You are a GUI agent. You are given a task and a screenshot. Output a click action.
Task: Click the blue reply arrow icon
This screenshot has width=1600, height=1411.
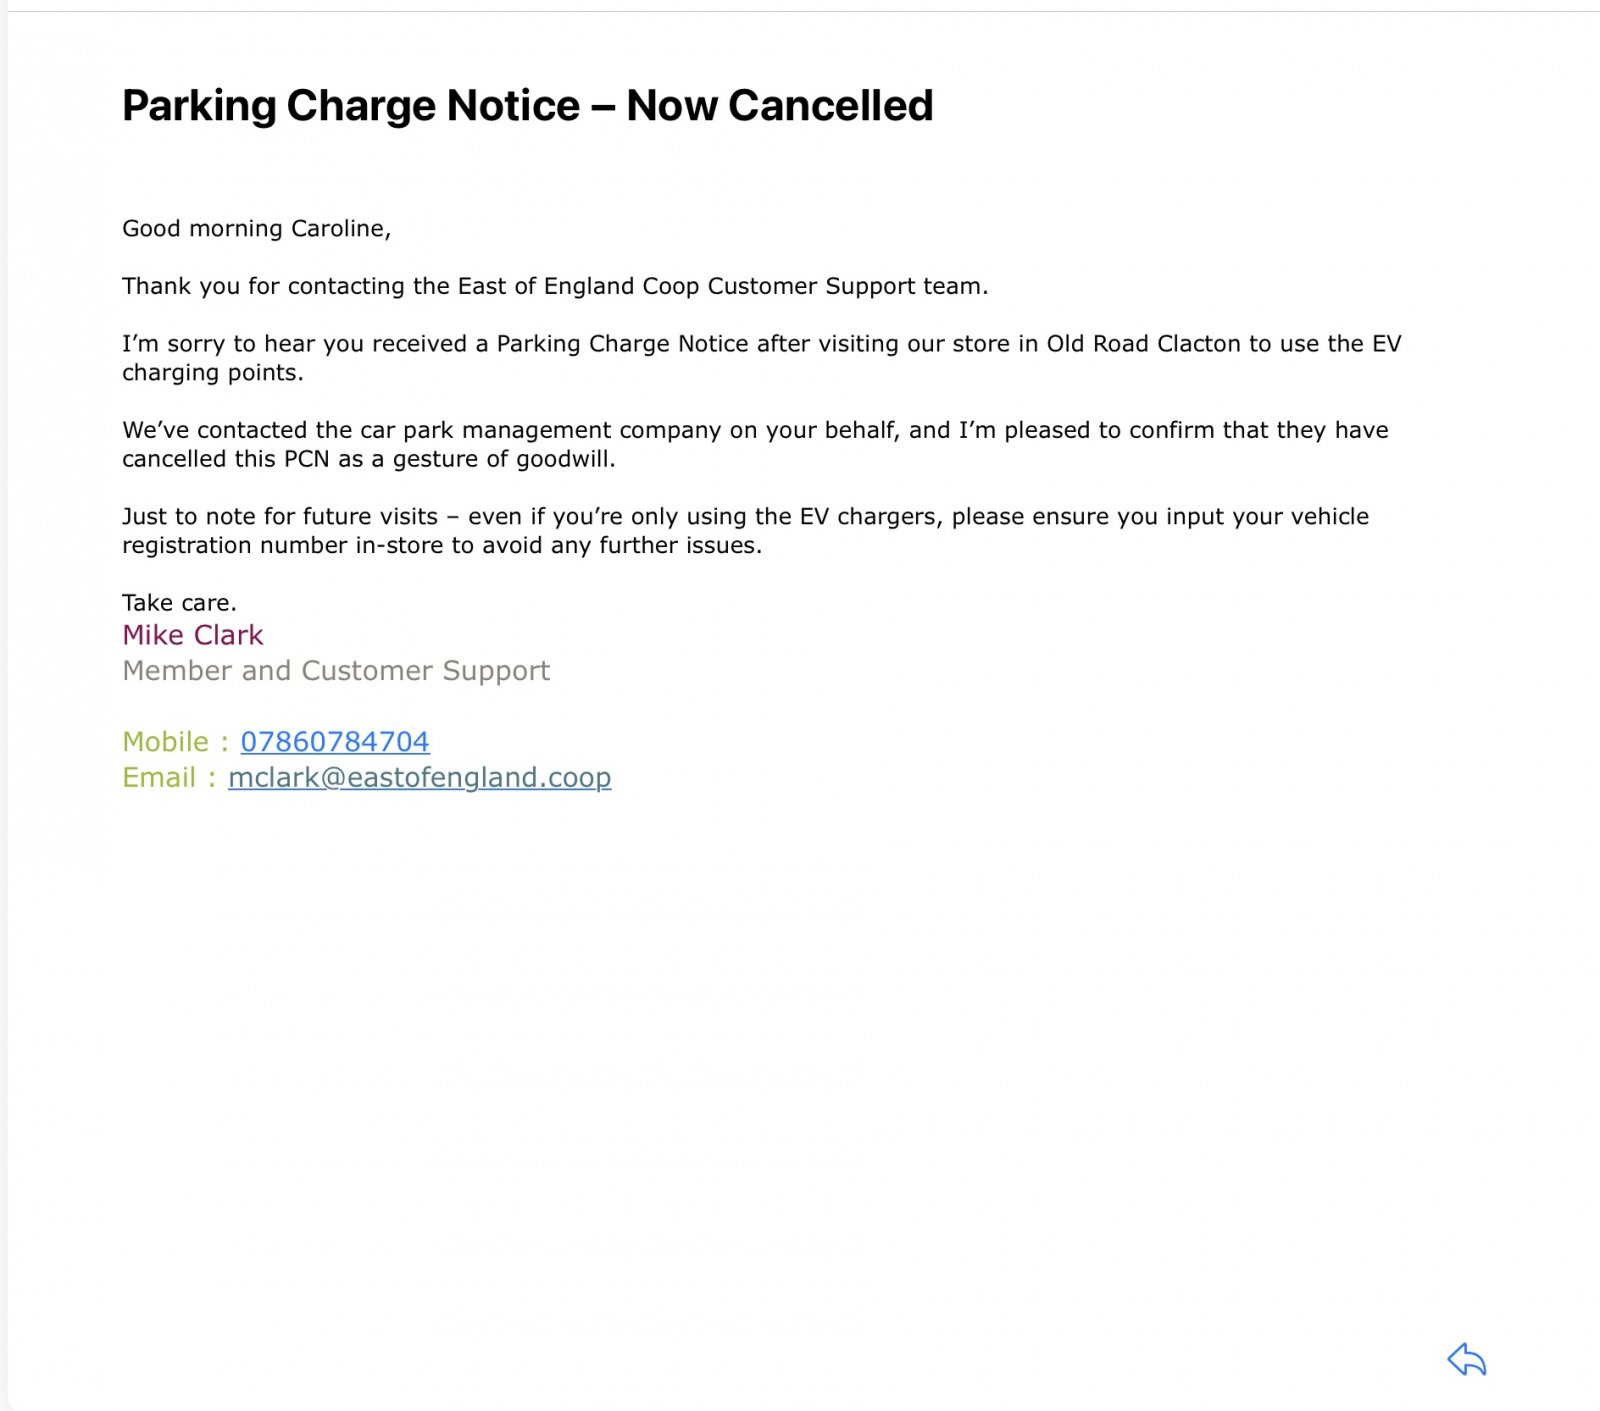pos(1467,1359)
